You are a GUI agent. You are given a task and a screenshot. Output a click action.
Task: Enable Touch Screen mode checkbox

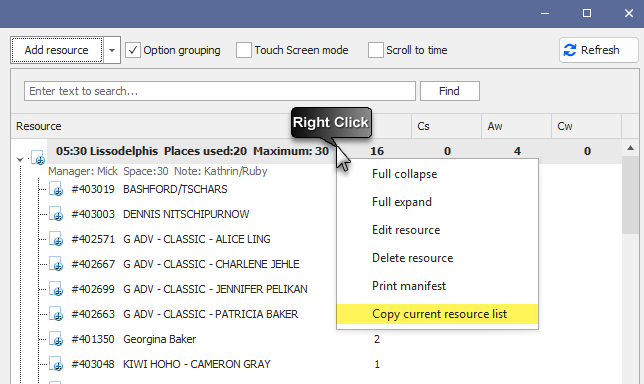click(244, 50)
